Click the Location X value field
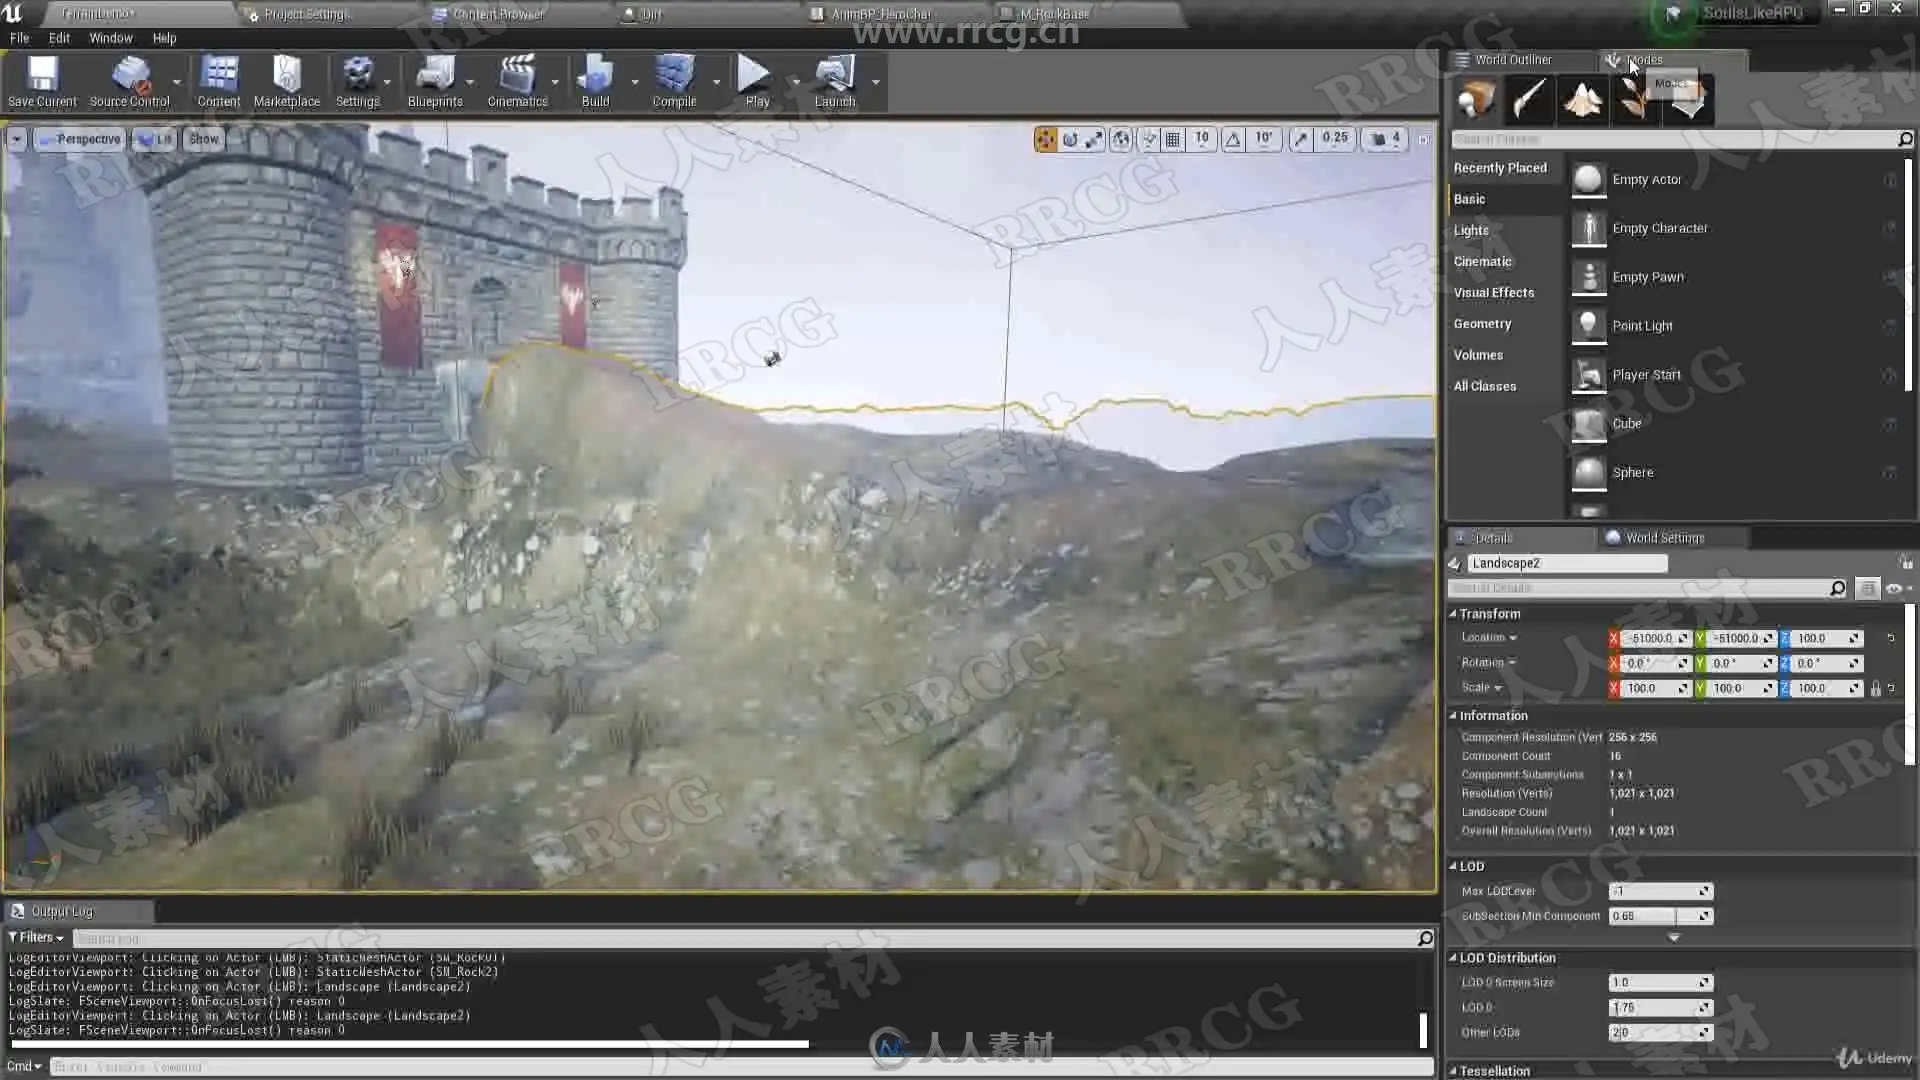 1650,638
